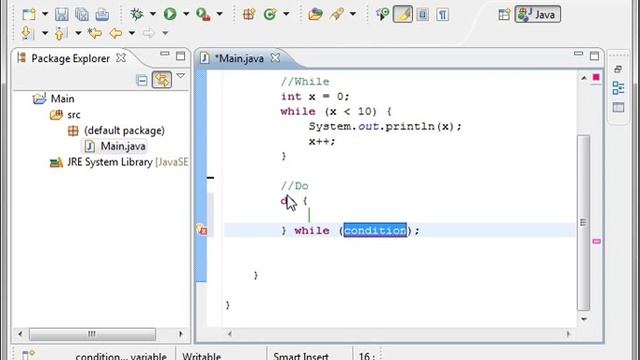Toggle the breadcrumb icon before the highlighter
Viewport: 640px width, 360px height.
click(x=383, y=14)
